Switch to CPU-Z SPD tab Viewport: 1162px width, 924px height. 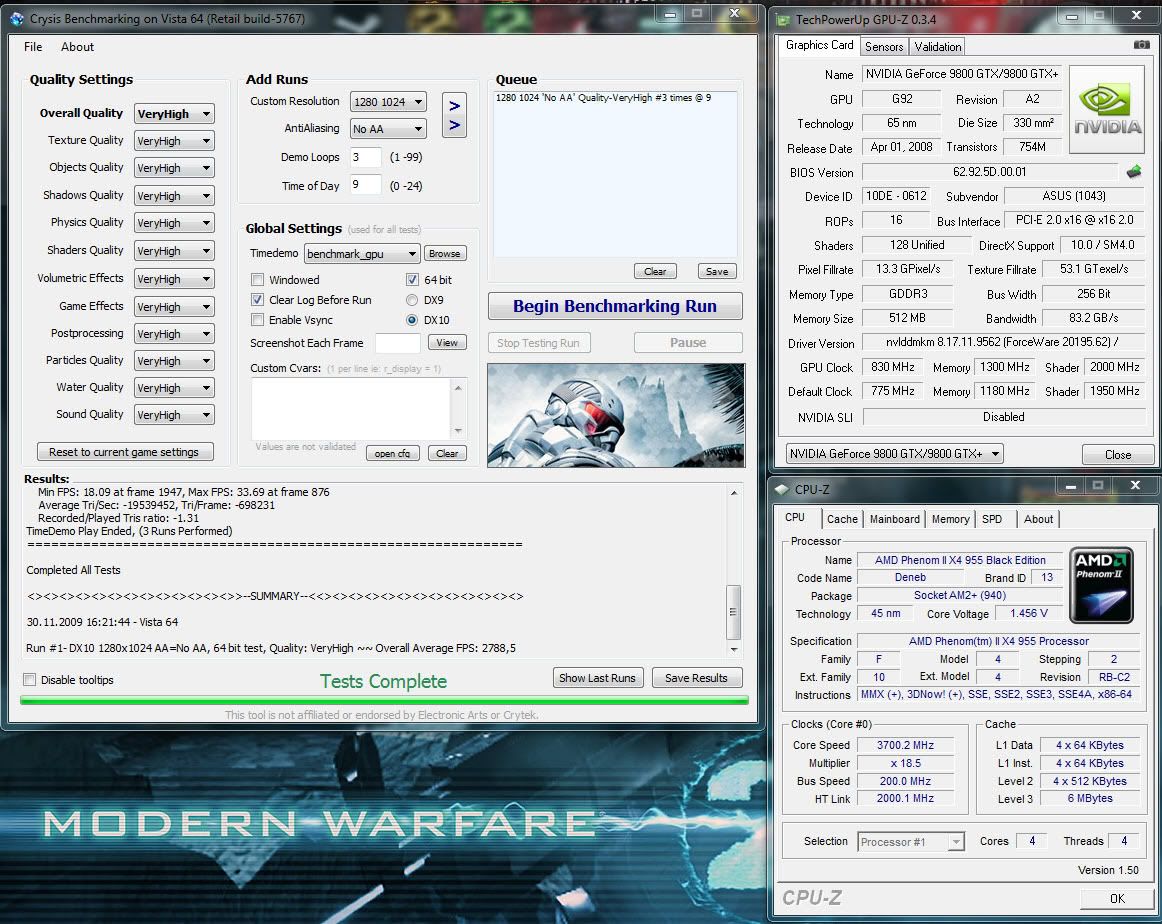pyautogui.click(x=992, y=519)
